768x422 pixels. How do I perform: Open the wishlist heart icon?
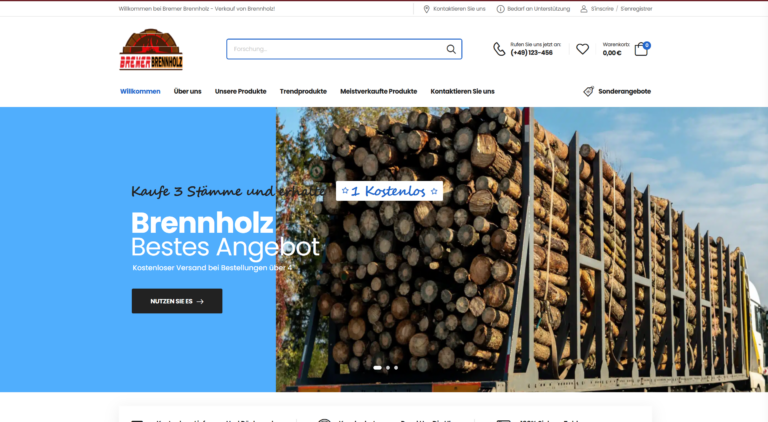point(582,49)
